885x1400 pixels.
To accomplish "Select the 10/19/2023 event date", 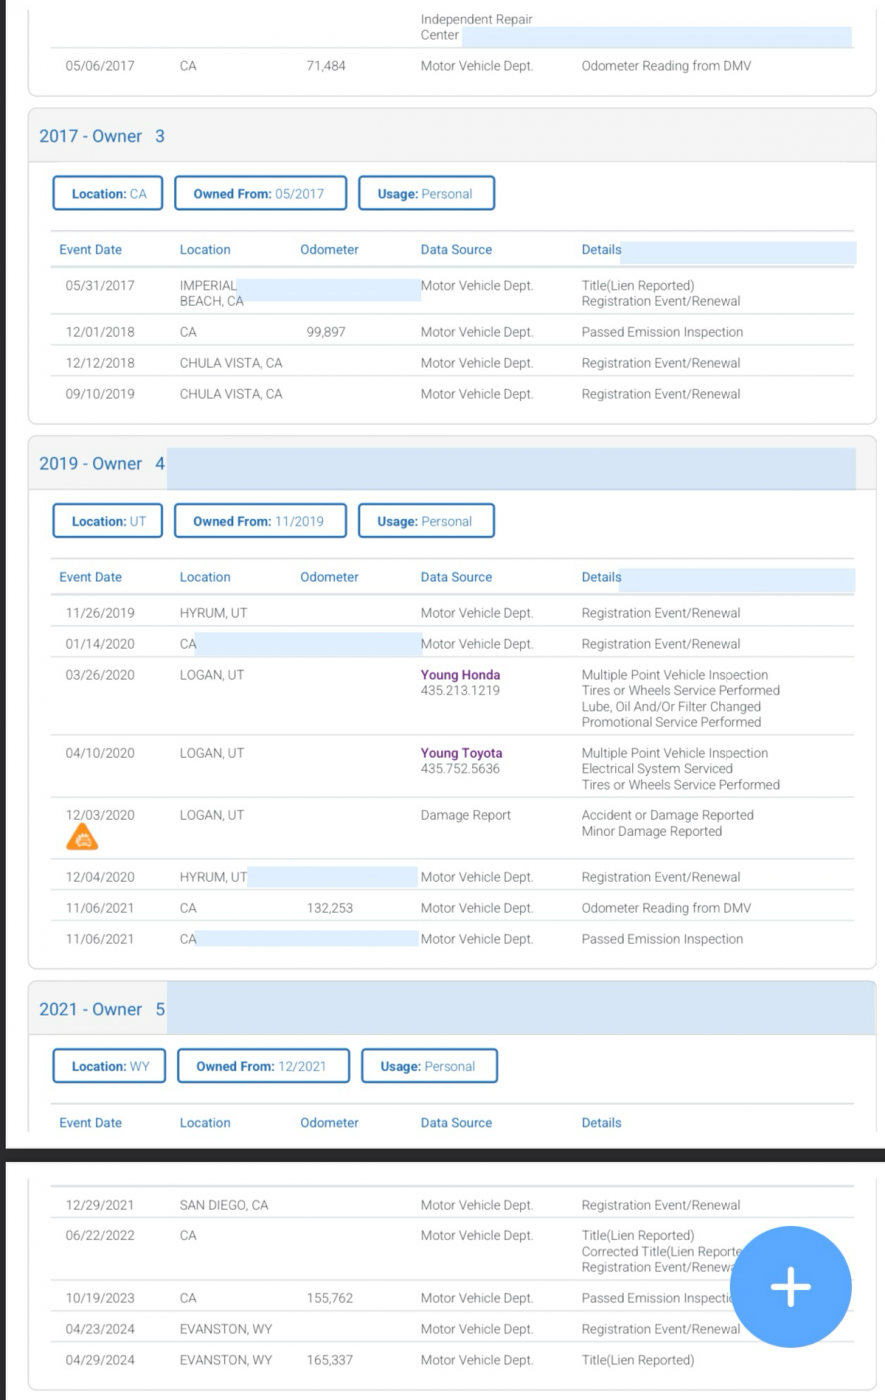I will click(100, 1298).
